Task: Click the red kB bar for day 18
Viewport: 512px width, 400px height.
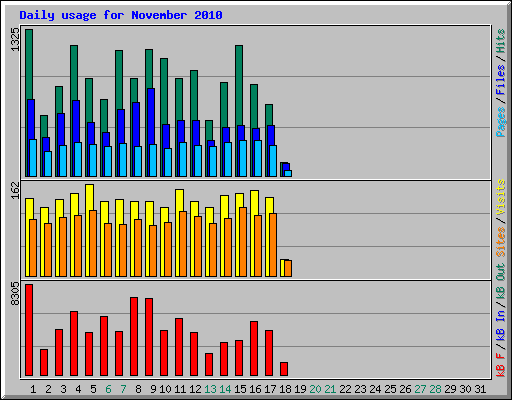Action: (x=284, y=369)
